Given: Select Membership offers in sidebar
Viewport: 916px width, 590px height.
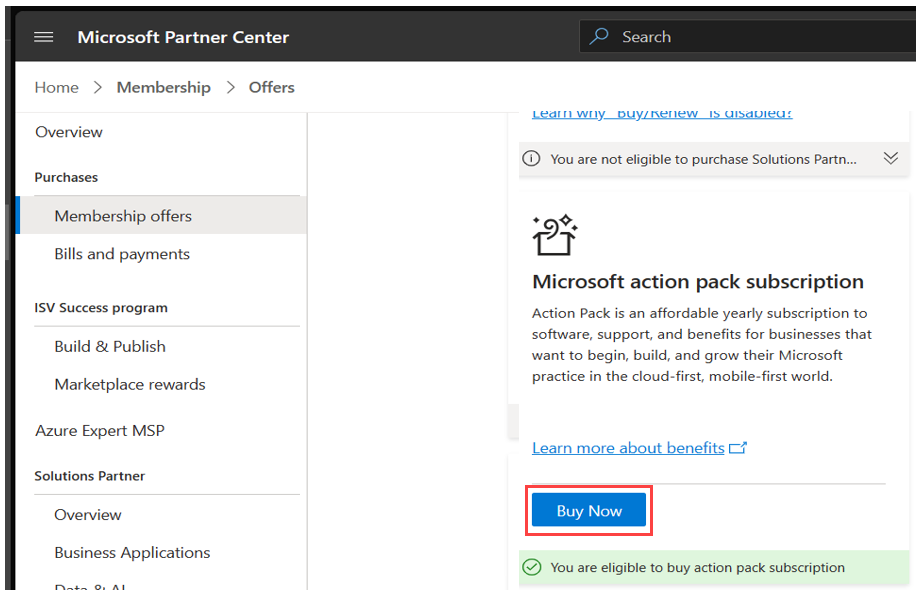Looking at the screenshot, I should pyautogui.click(x=163, y=216).
